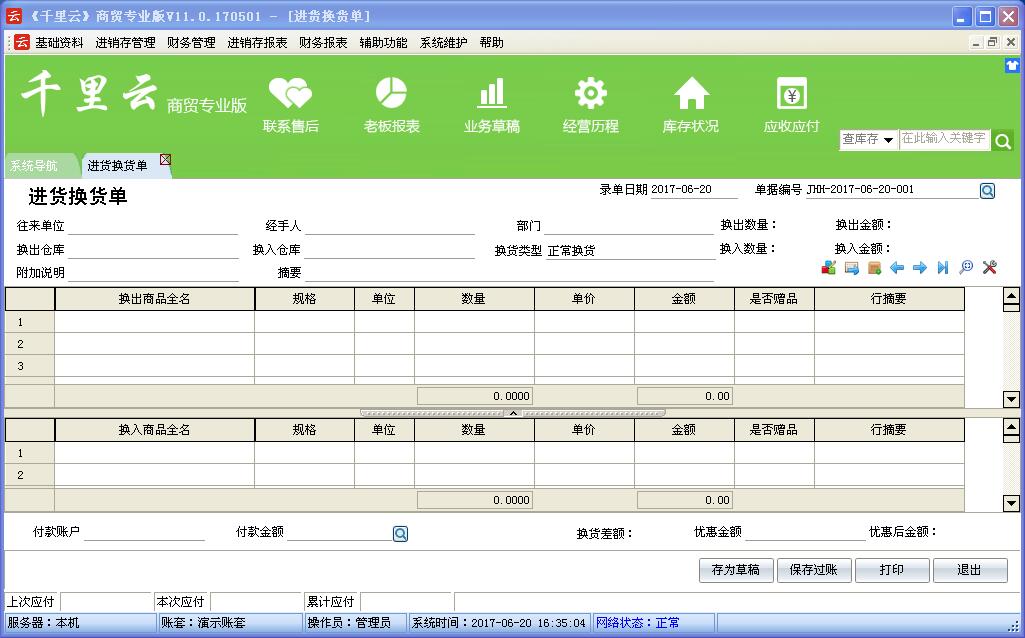Click the green search button beside the keyword box

point(1003,141)
